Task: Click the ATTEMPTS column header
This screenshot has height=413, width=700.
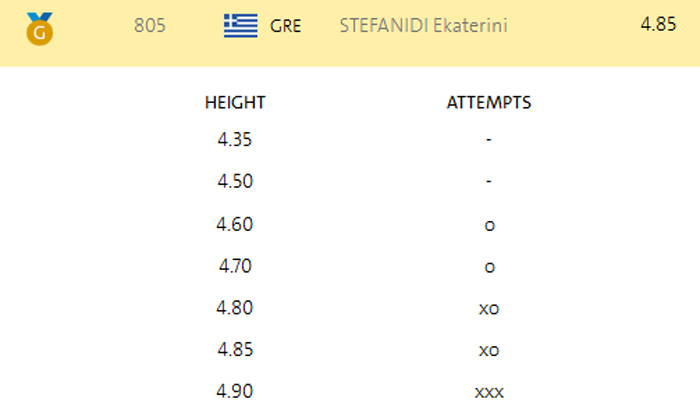Action: coord(488,102)
